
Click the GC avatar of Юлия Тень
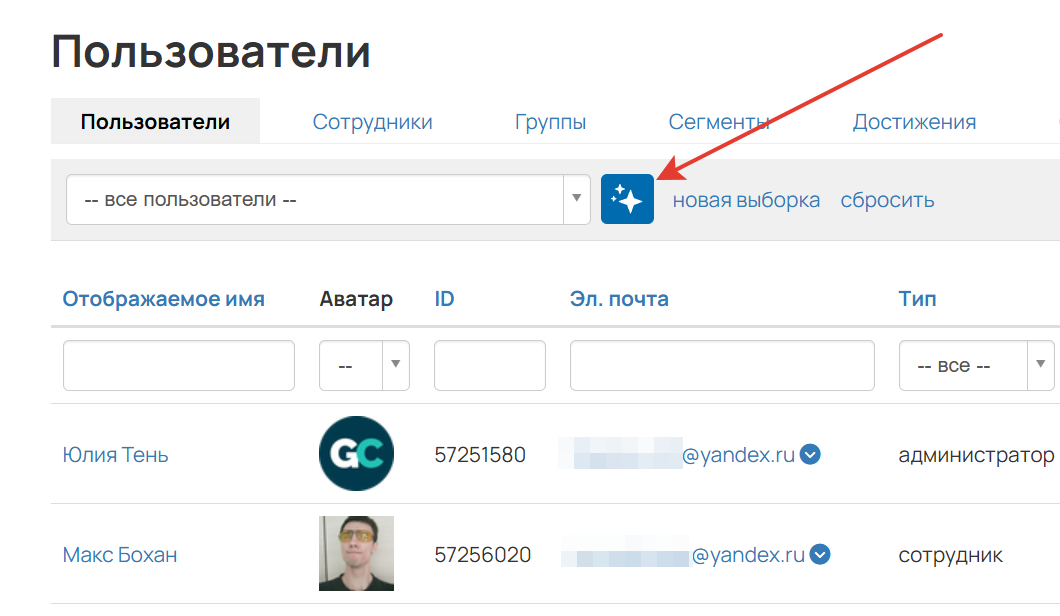click(x=356, y=453)
